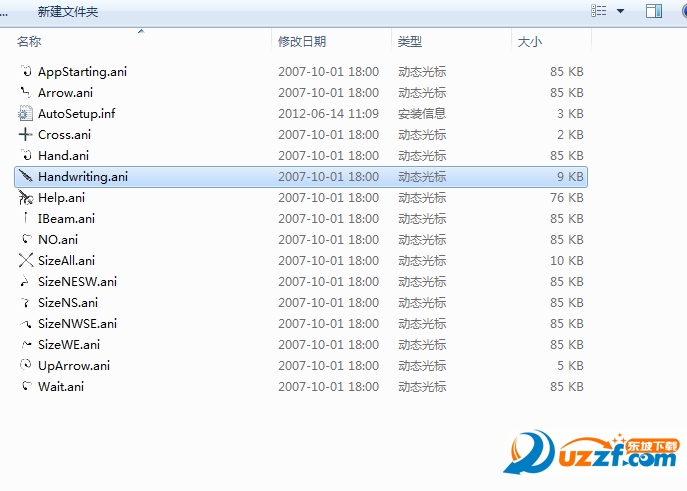Image resolution: width=687 pixels, height=491 pixels.
Task: Select the file name Wait.ani
Action: tap(61, 387)
